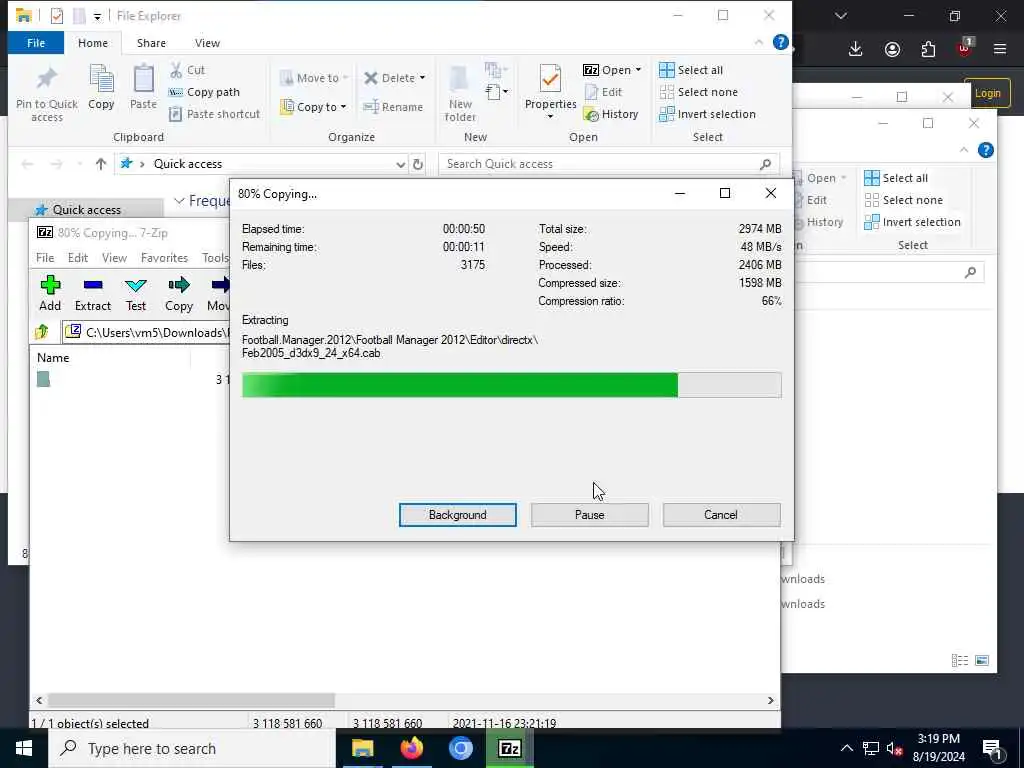Open the browser hamburger menu icon
Image resolution: width=1024 pixels, height=768 pixels.
coord(1000,49)
